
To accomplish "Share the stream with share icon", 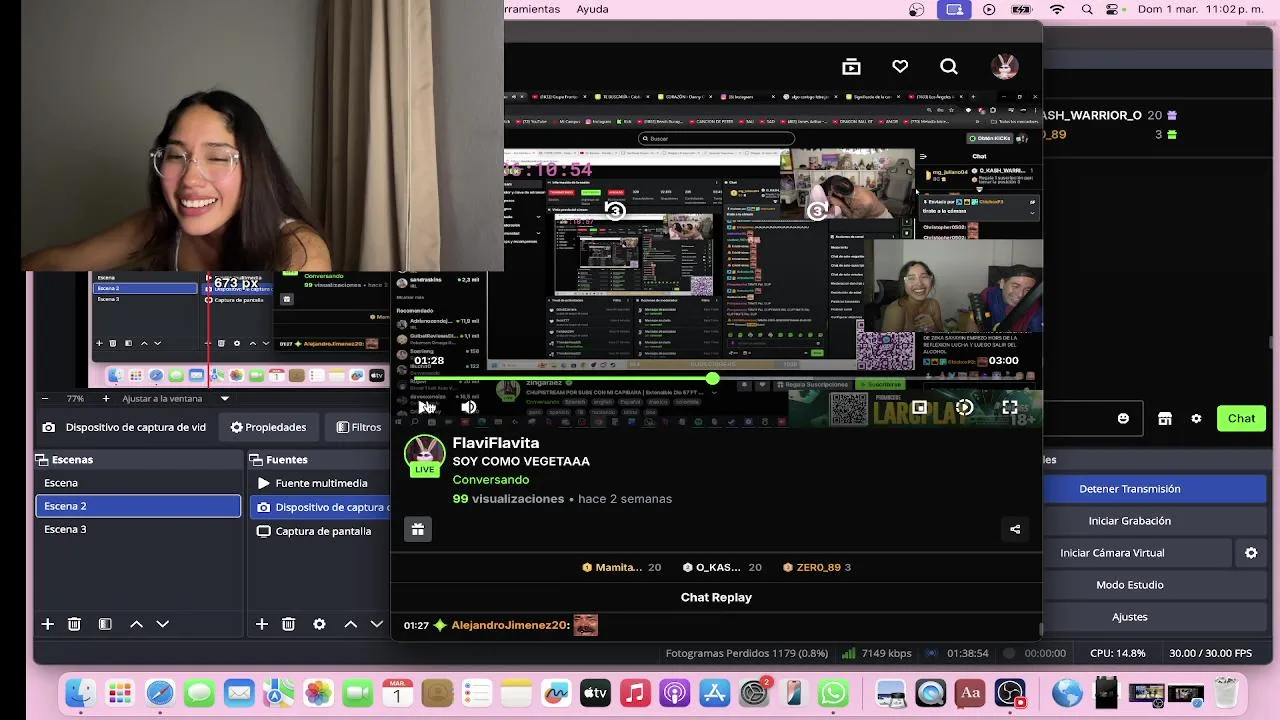I will pyautogui.click(x=1015, y=530).
